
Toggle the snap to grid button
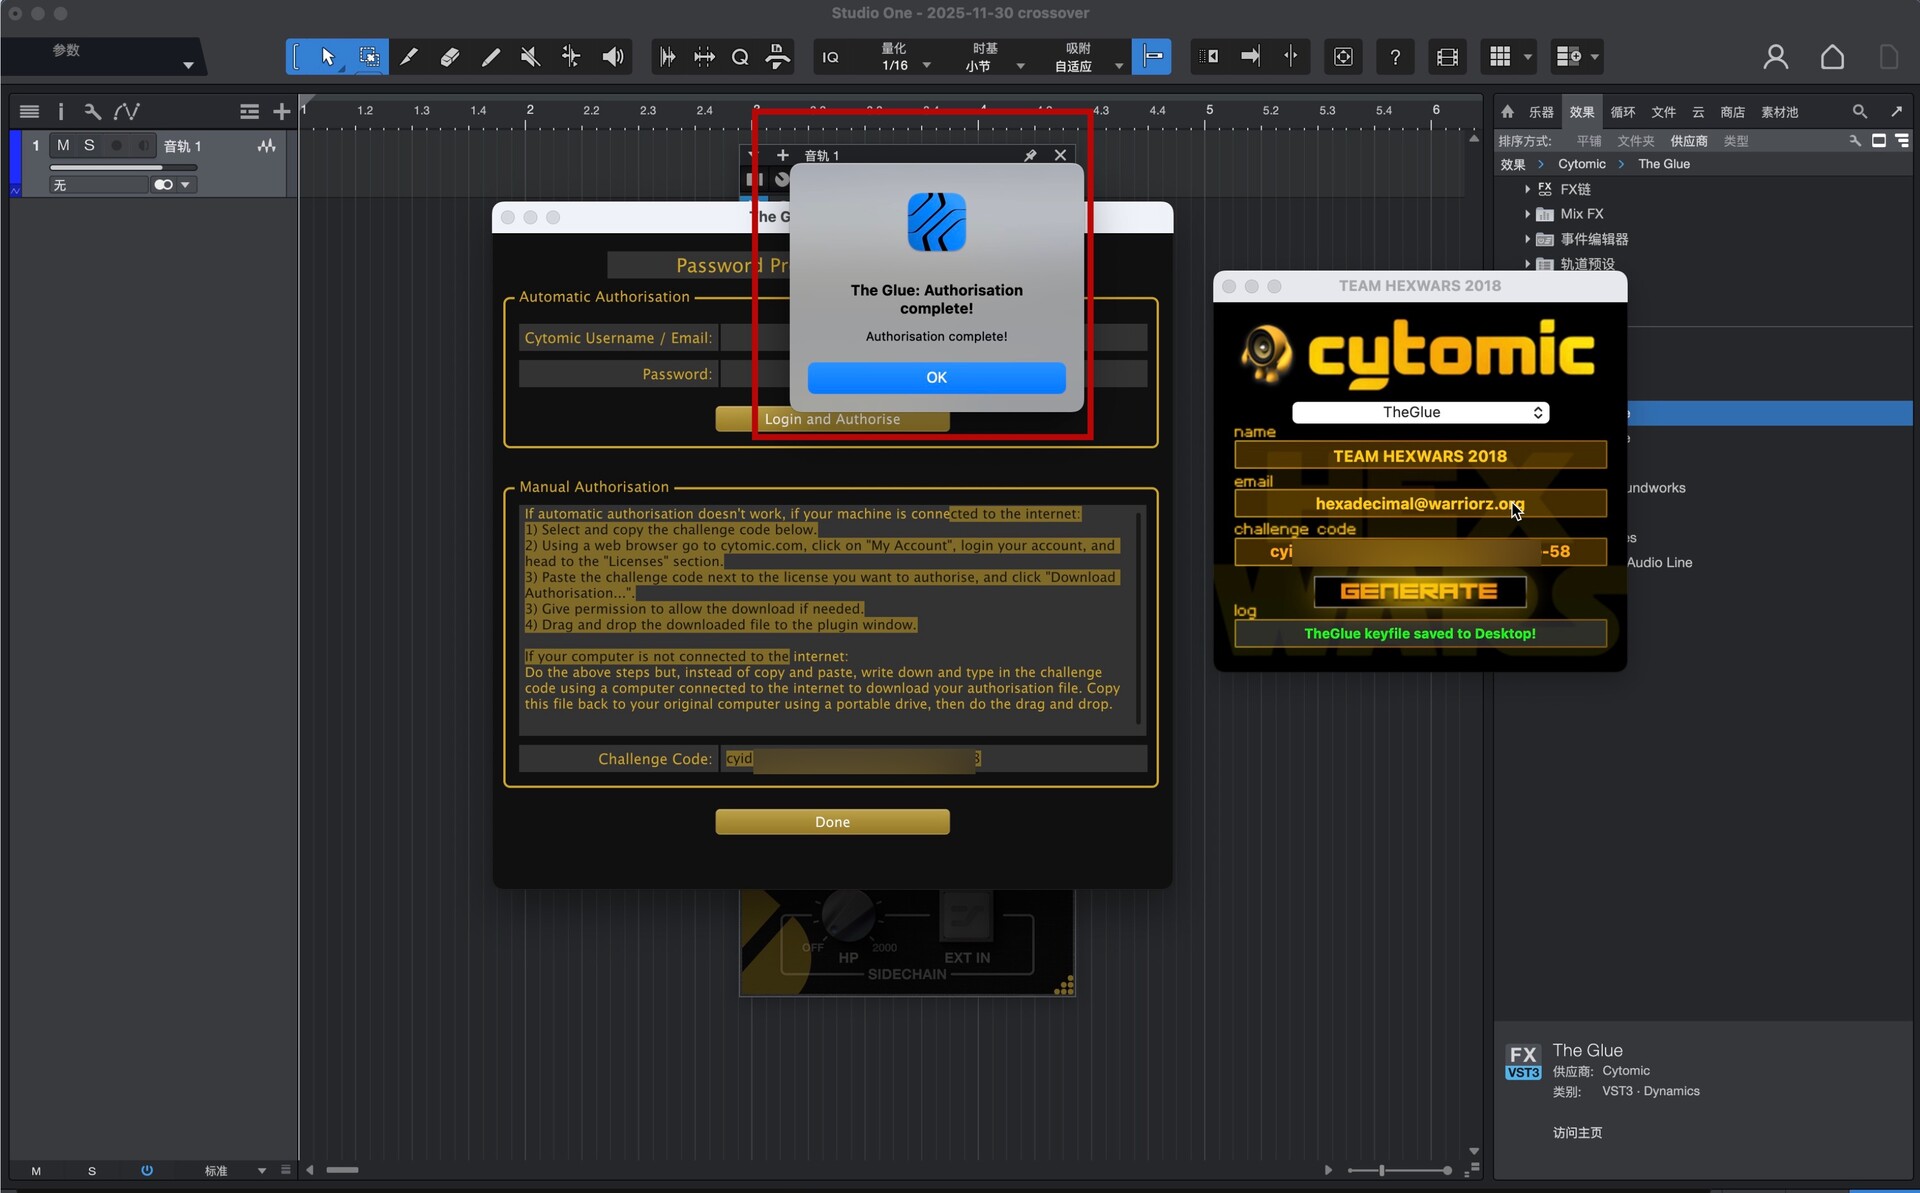[1152, 57]
